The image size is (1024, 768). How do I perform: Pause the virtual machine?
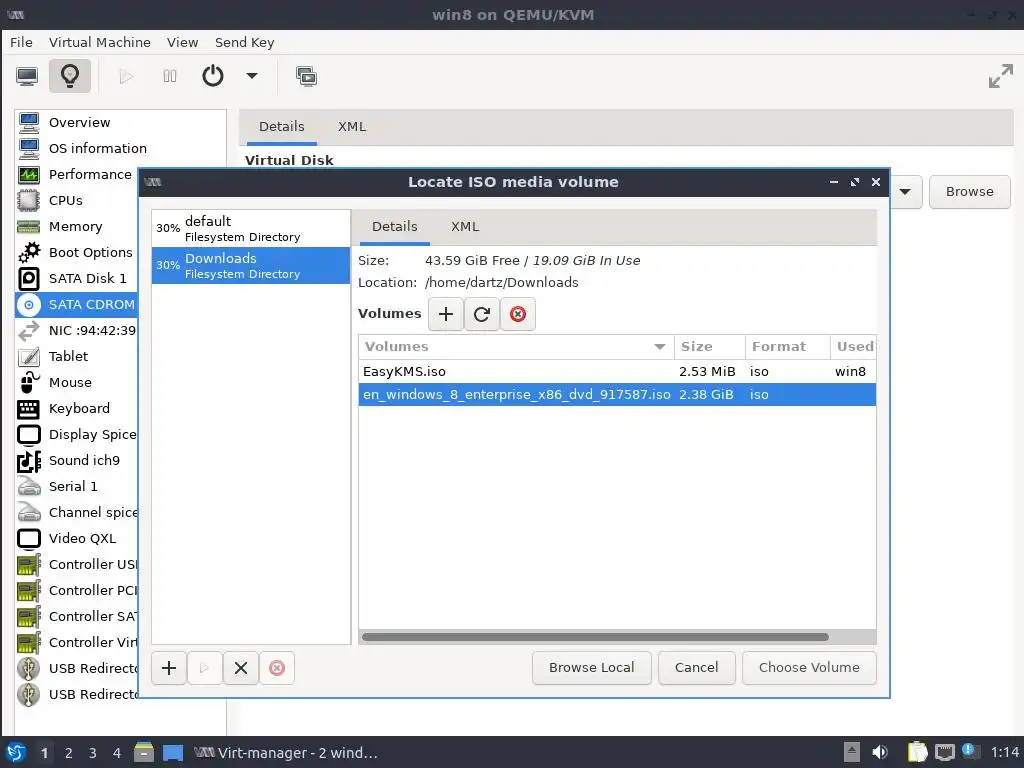(x=170, y=76)
